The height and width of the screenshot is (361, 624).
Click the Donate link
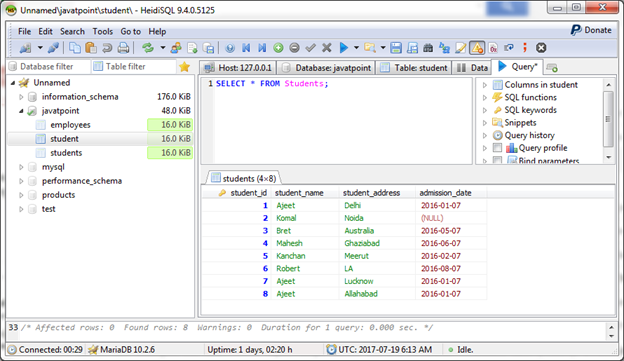coord(591,30)
